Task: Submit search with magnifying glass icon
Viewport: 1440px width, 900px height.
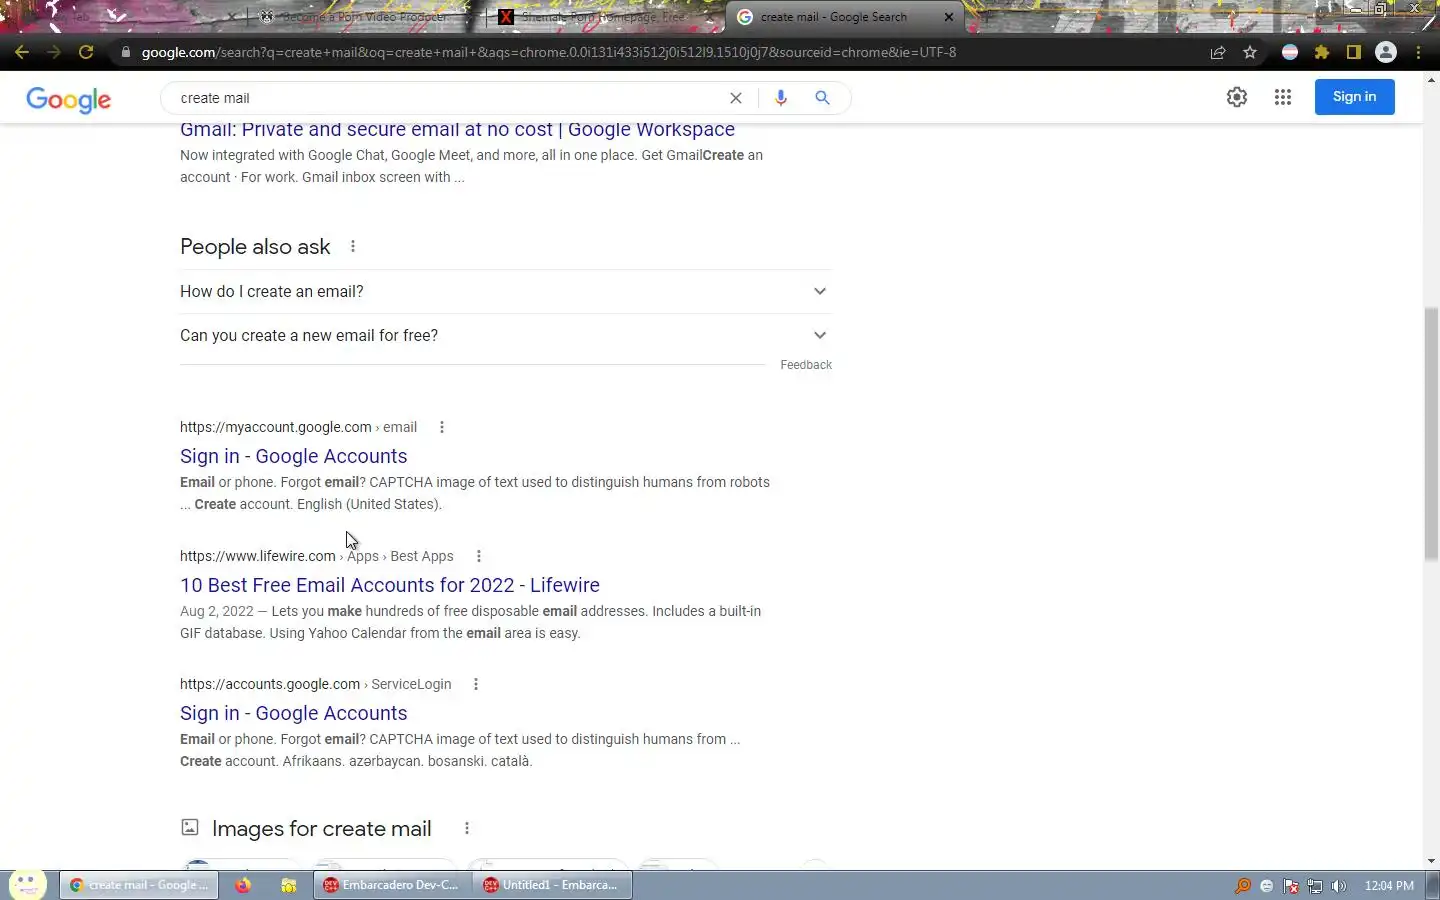Action: [x=822, y=98]
